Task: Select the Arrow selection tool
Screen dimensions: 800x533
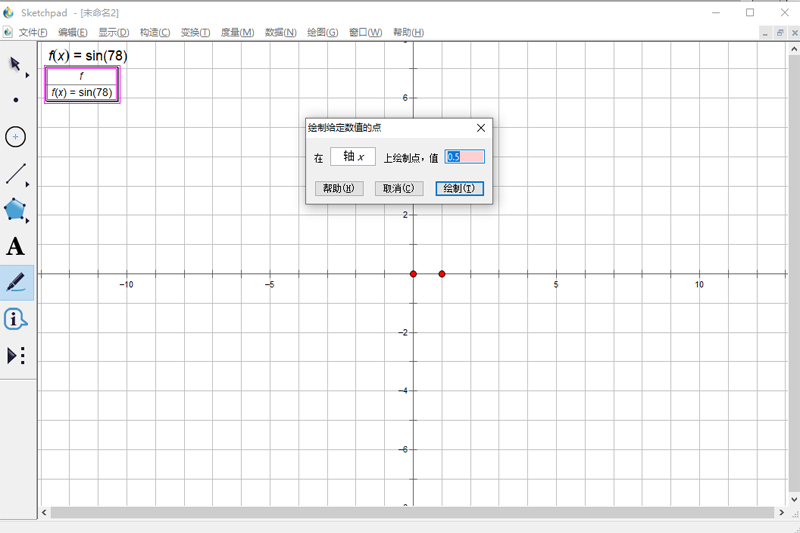Action: 16,65
